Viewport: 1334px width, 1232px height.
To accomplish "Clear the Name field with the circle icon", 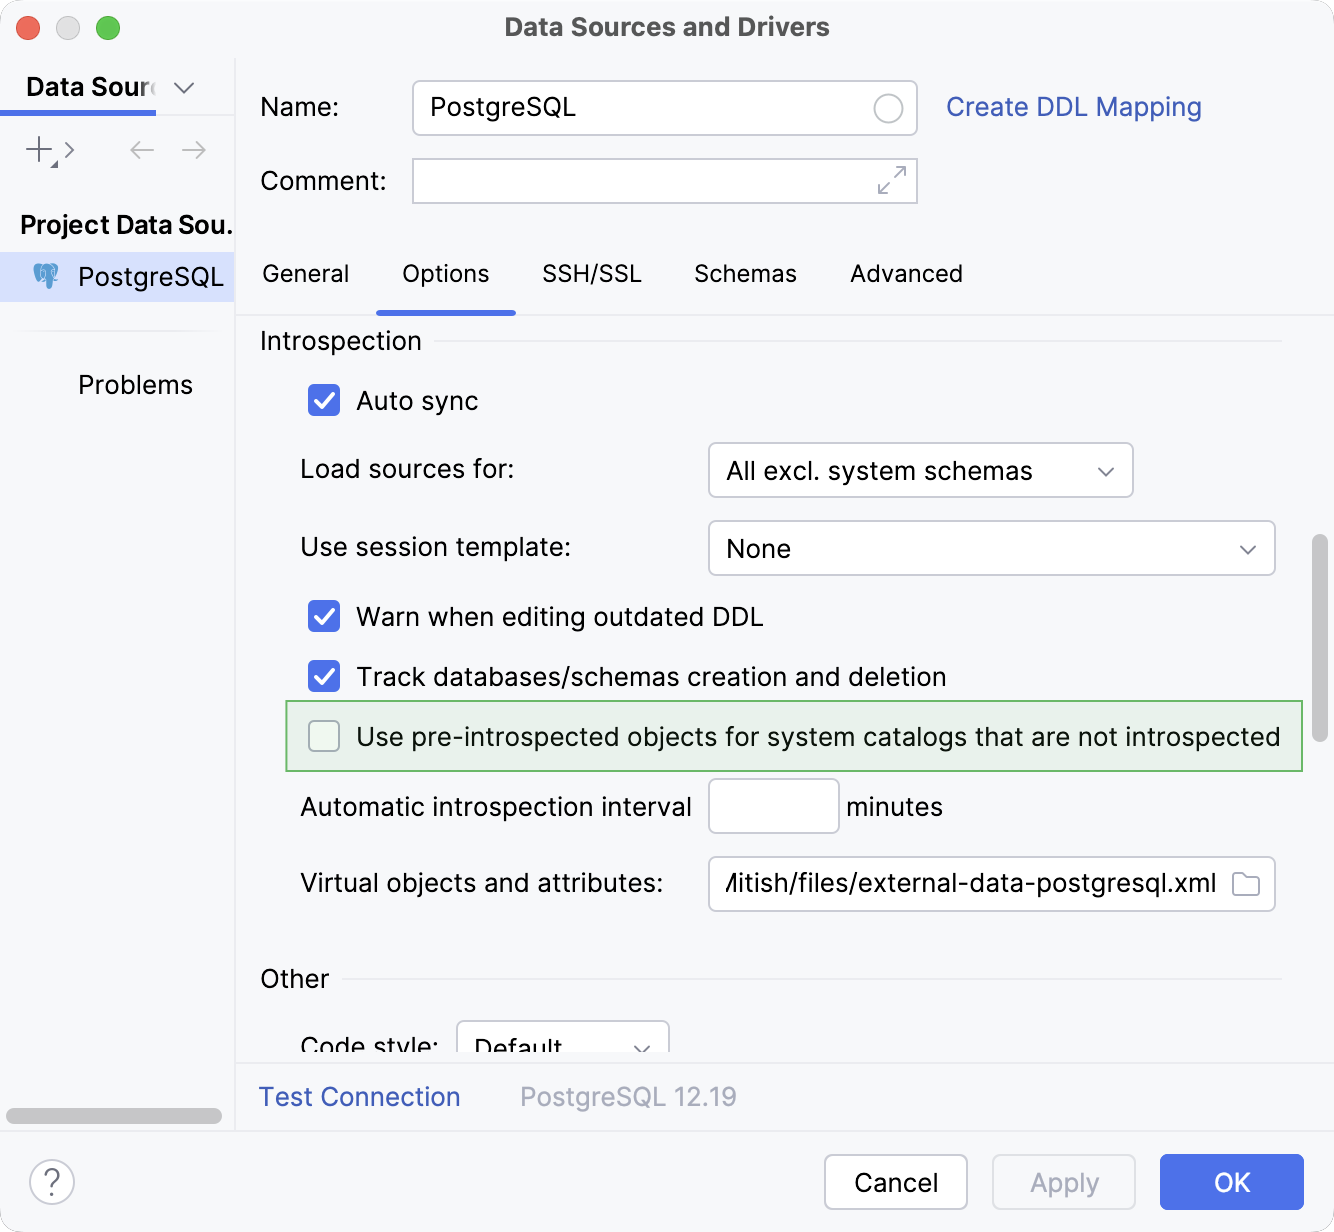I will (887, 108).
